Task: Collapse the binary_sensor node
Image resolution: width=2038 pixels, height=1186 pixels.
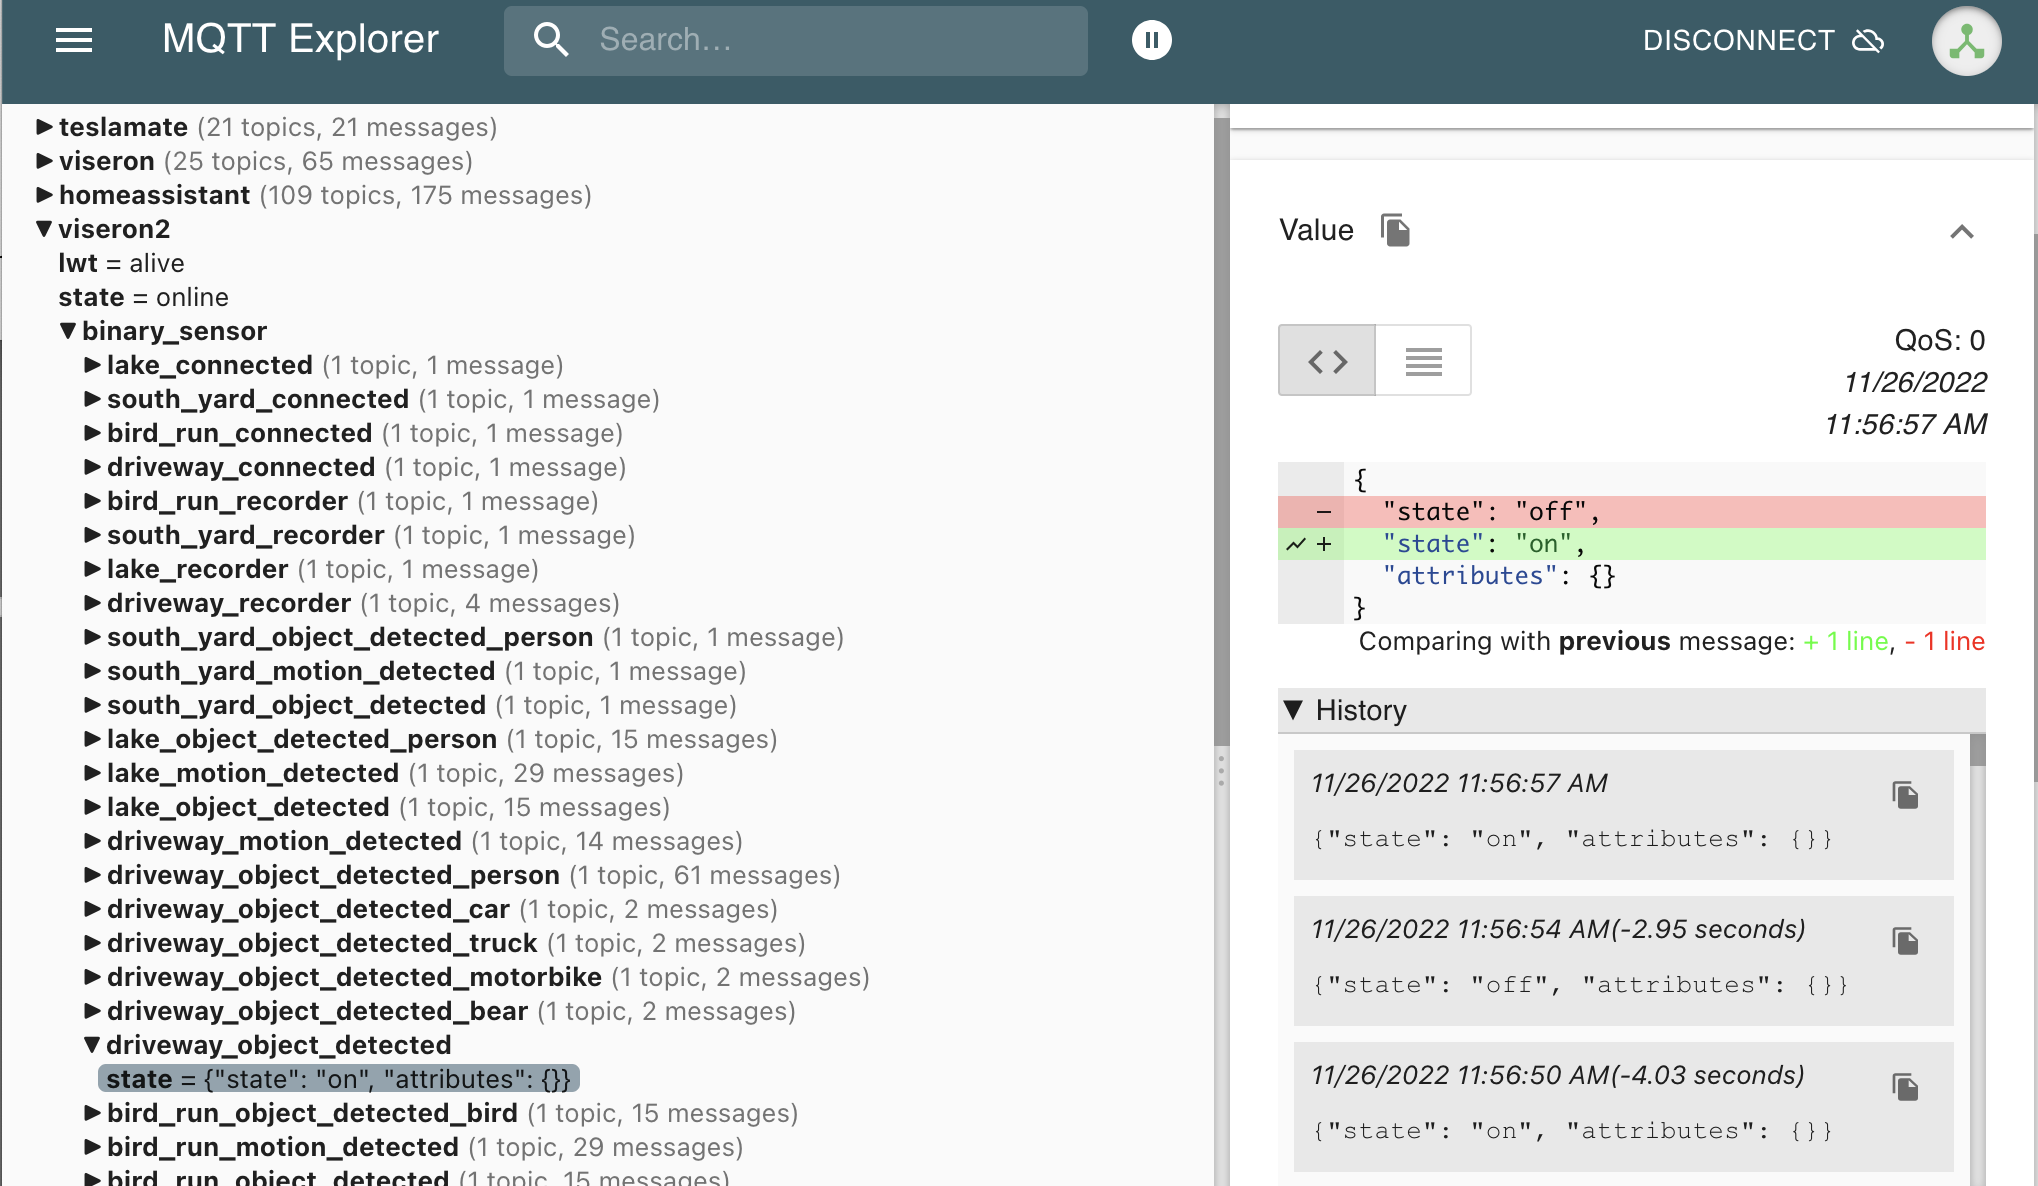Action: [68, 331]
